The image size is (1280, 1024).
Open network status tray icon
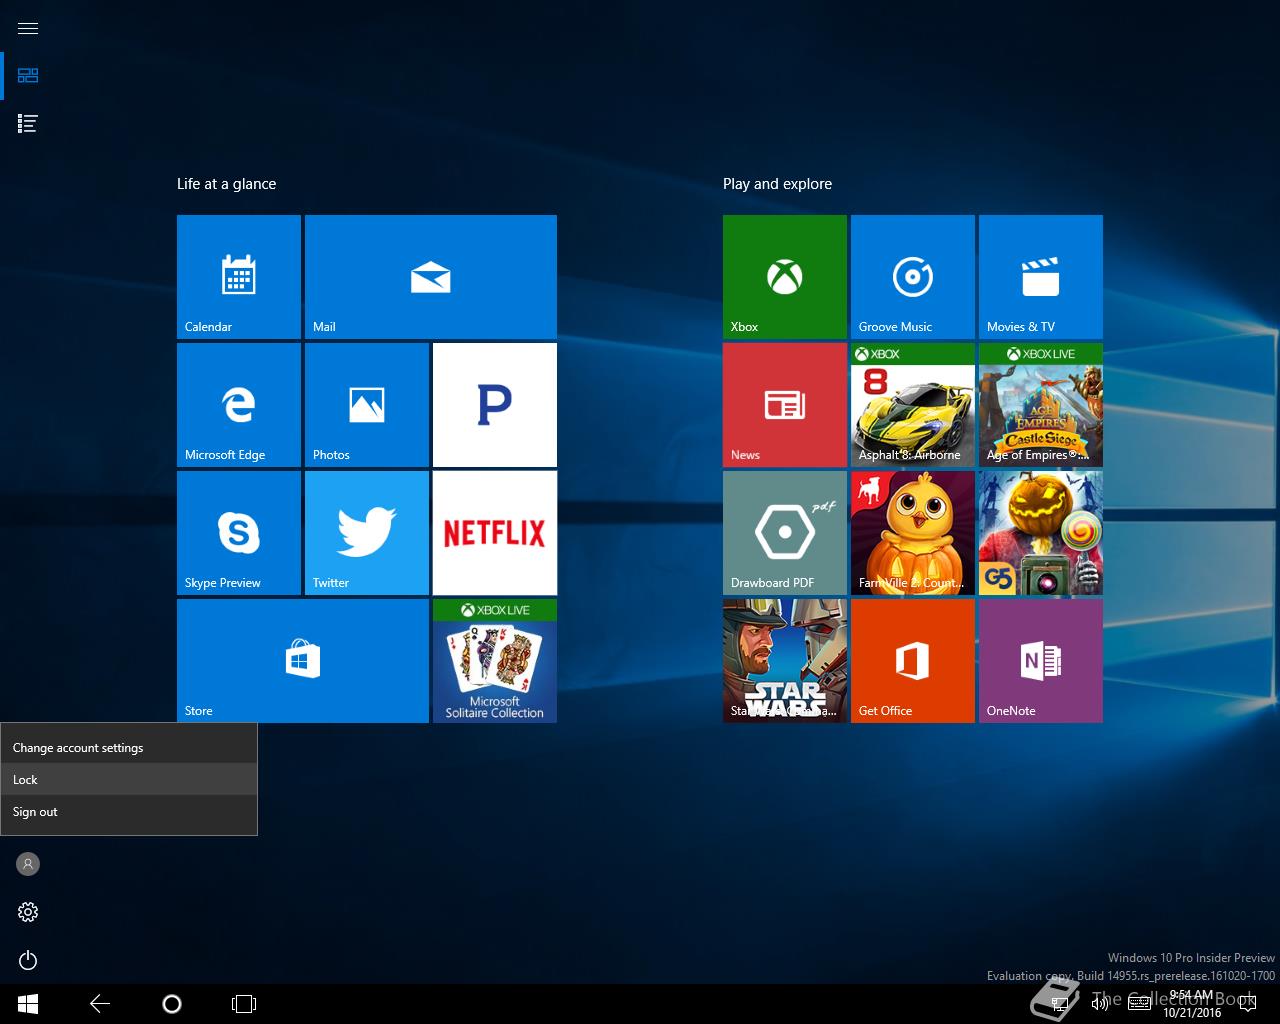[x=1059, y=1003]
